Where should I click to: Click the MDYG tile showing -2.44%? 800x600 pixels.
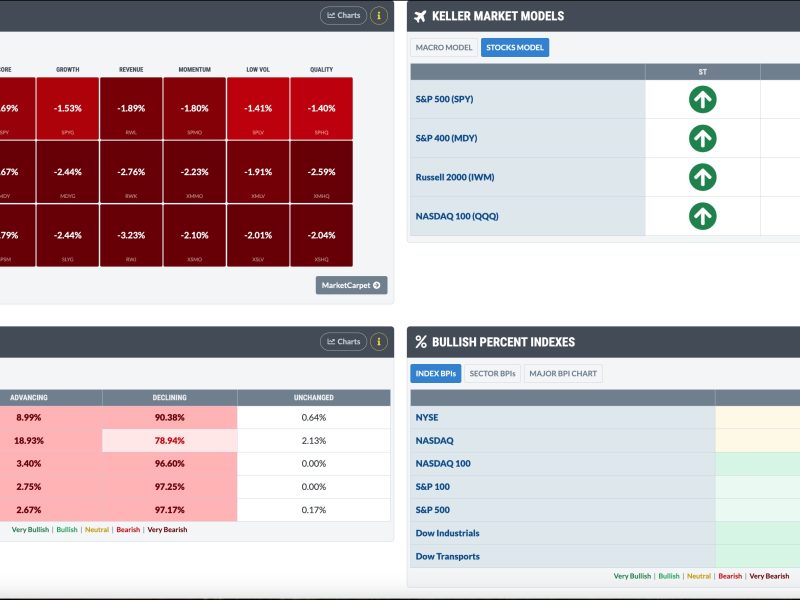coord(68,172)
